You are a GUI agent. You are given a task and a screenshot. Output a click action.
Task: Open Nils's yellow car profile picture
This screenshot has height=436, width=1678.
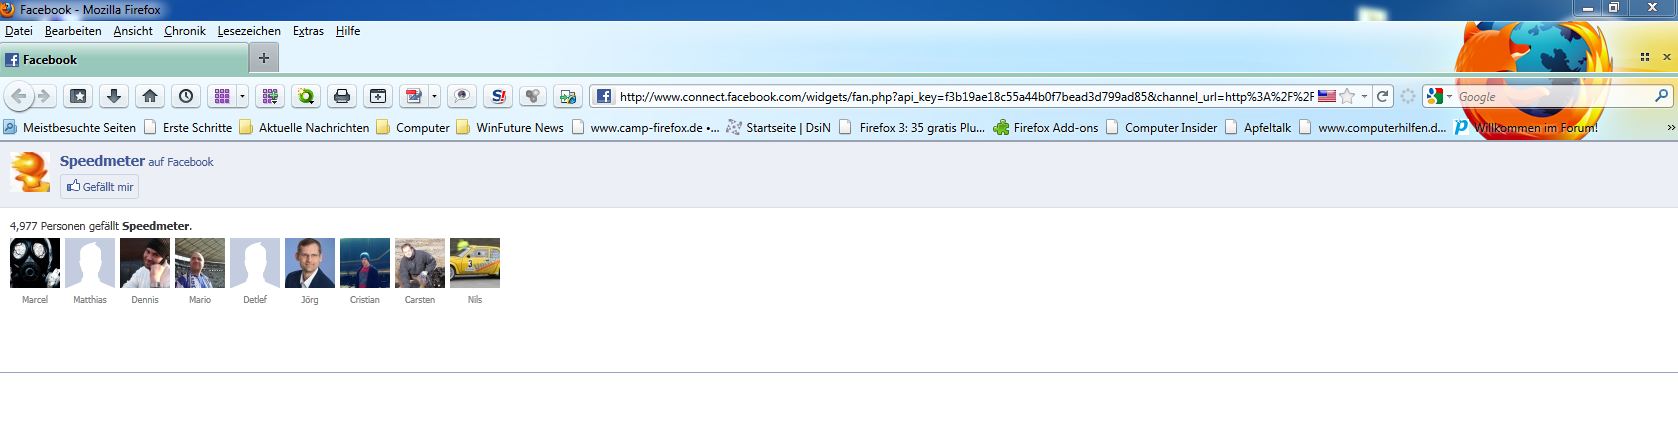click(x=475, y=263)
